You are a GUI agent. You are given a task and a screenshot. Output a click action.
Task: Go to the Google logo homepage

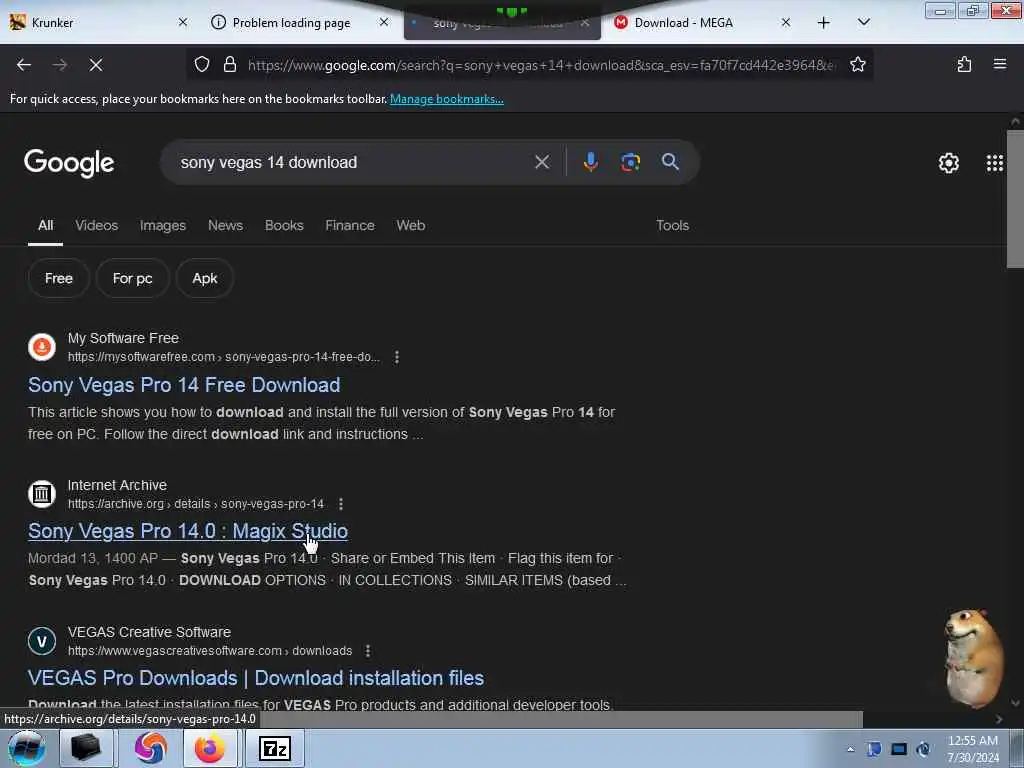69,163
